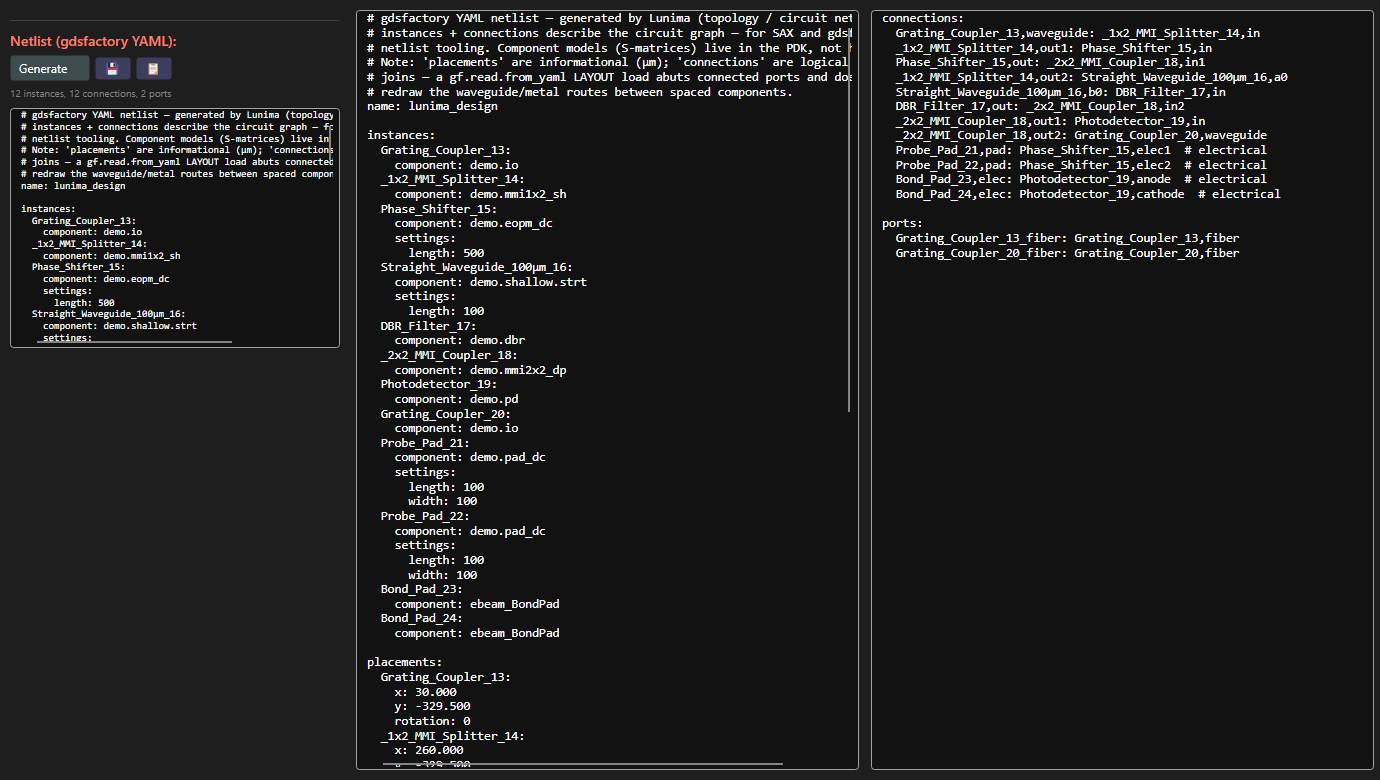Click the "Bond_Pad_24,elec" cathode connection line
1380x780 pixels.
tap(1088, 194)
